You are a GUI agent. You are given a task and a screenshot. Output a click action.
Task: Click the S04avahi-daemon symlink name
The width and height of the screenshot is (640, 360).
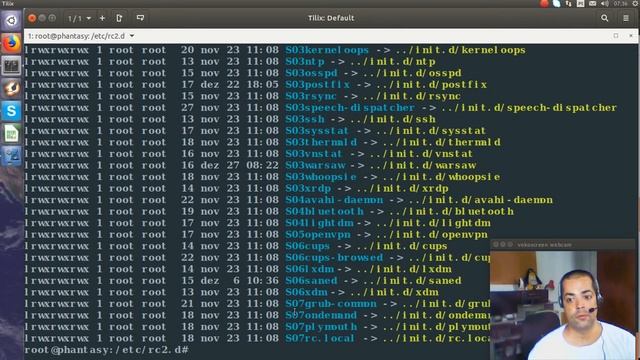click(x=334, y=200)
